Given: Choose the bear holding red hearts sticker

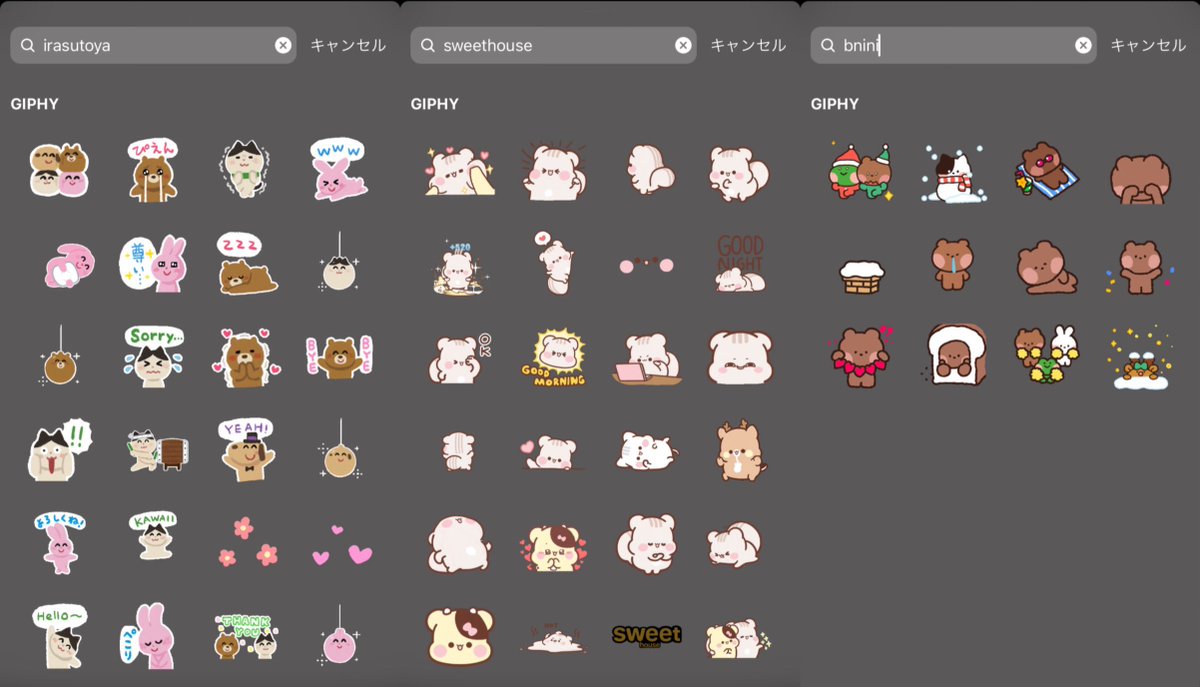Looking at the screenshot, I should (x=860, y=357).
